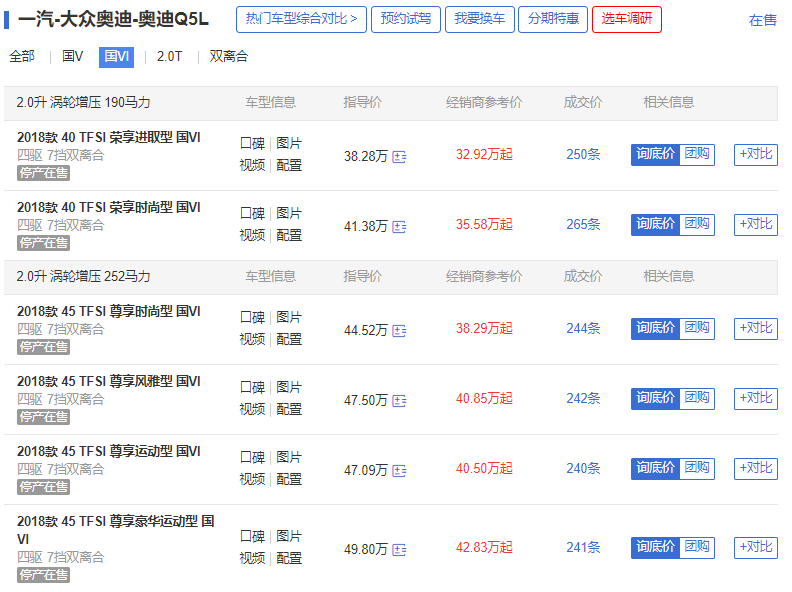Screen dimensions: 792x592
Task: Open 244条 transaction prices
Action: (x=583, y=329)
